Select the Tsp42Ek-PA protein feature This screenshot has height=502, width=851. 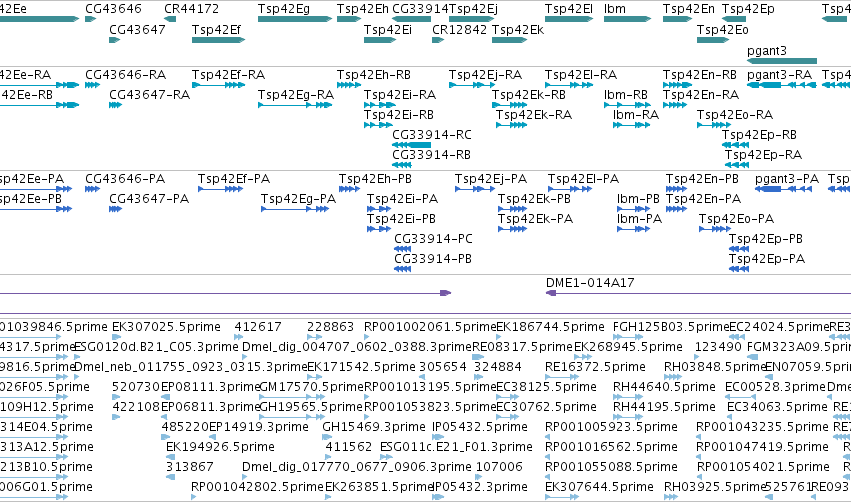512,229
